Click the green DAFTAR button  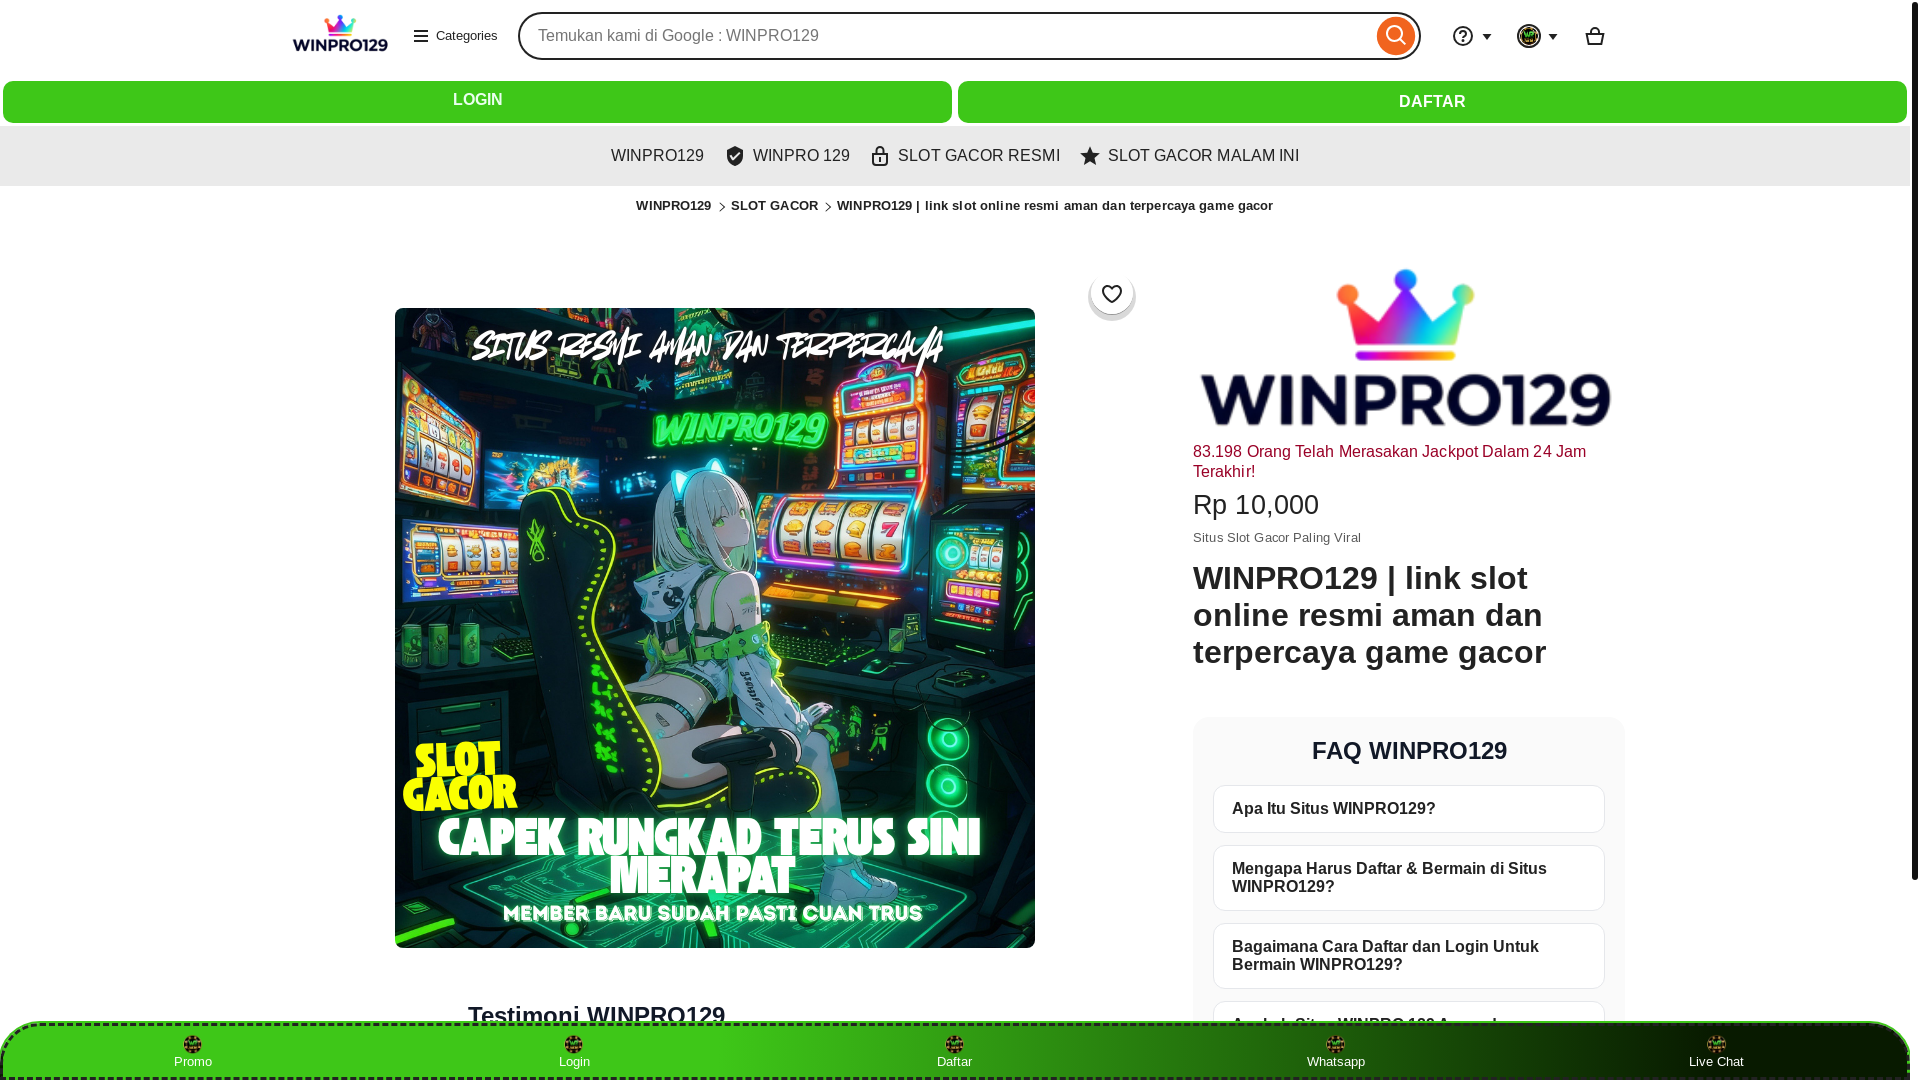1432,102
